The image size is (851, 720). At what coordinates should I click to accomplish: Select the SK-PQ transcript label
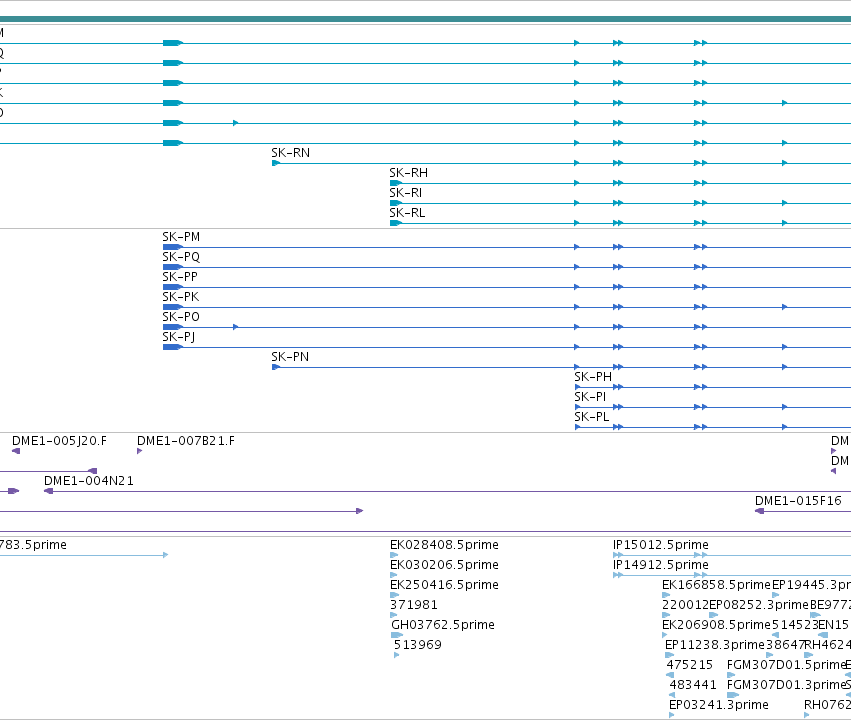tap(181, 257)
